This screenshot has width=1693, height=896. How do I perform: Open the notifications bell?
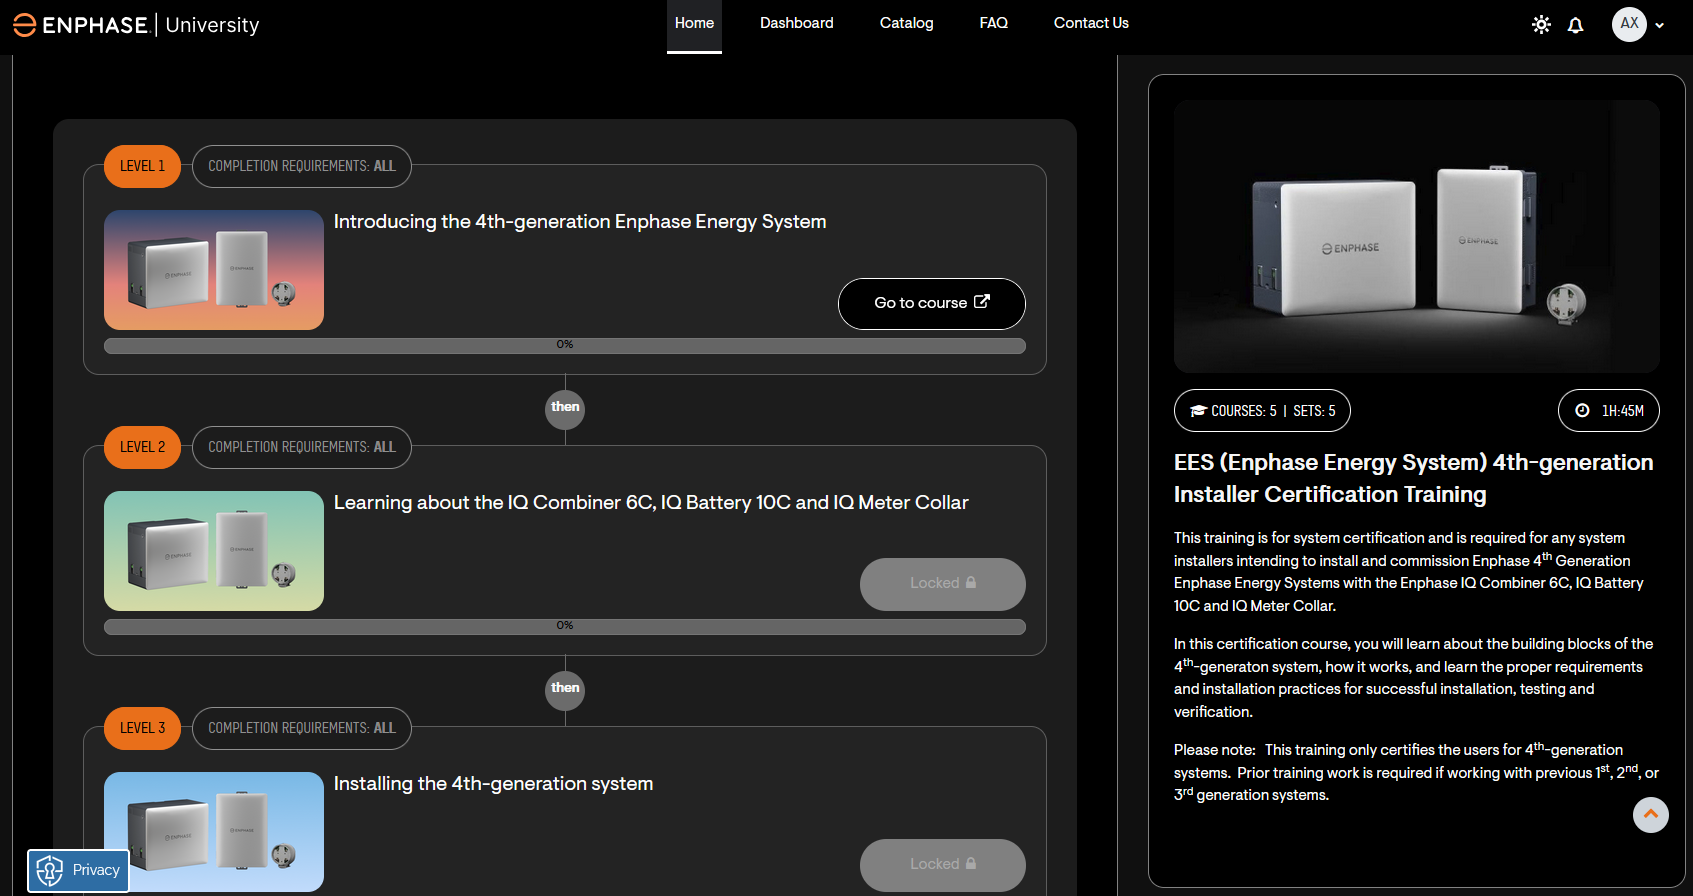(1576, 25)
